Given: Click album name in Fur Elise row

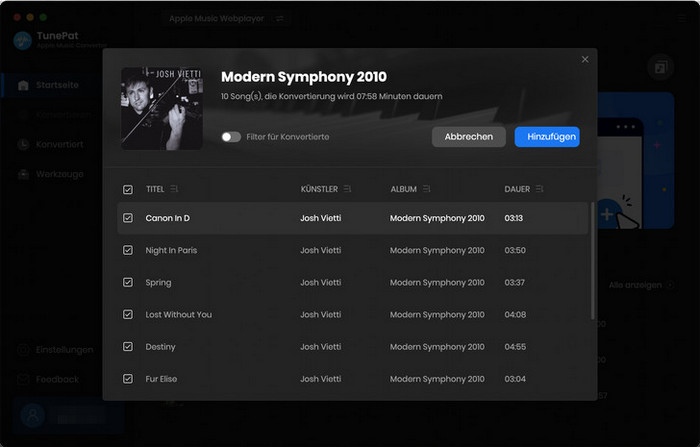Looking at the screenshot, I should 437,379.
